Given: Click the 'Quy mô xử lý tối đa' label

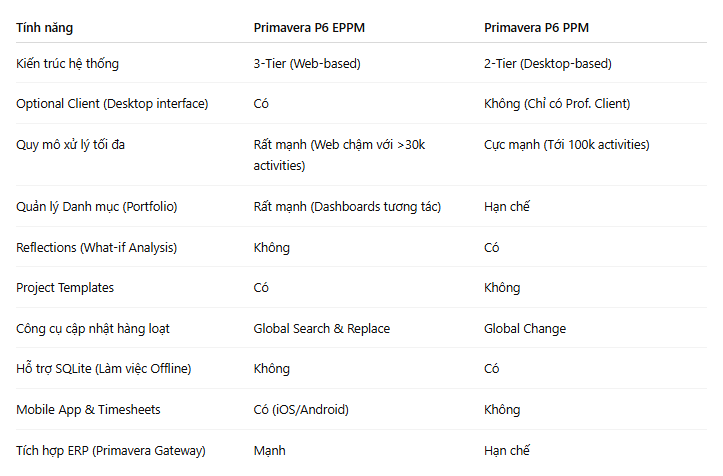Looking at the screenshot, I should pos(71,144).
